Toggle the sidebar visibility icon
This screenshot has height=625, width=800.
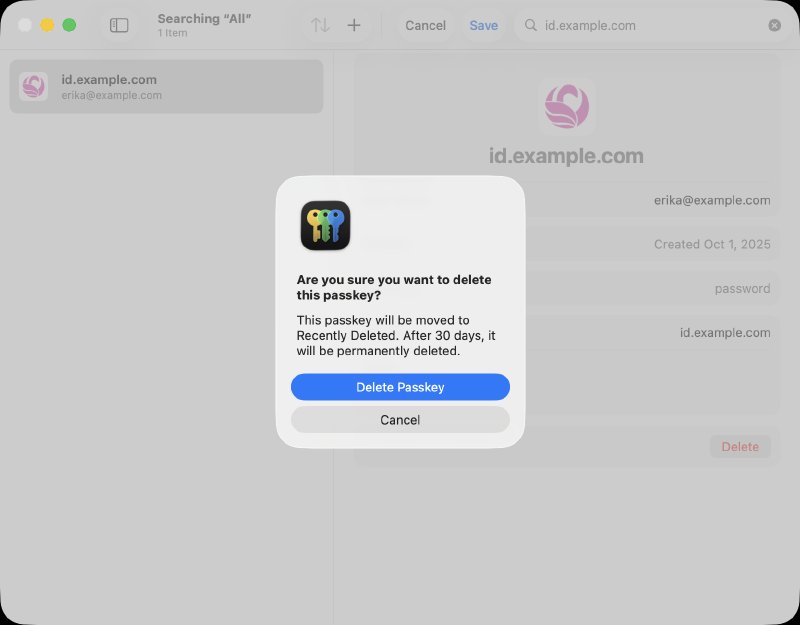point(119,26)
